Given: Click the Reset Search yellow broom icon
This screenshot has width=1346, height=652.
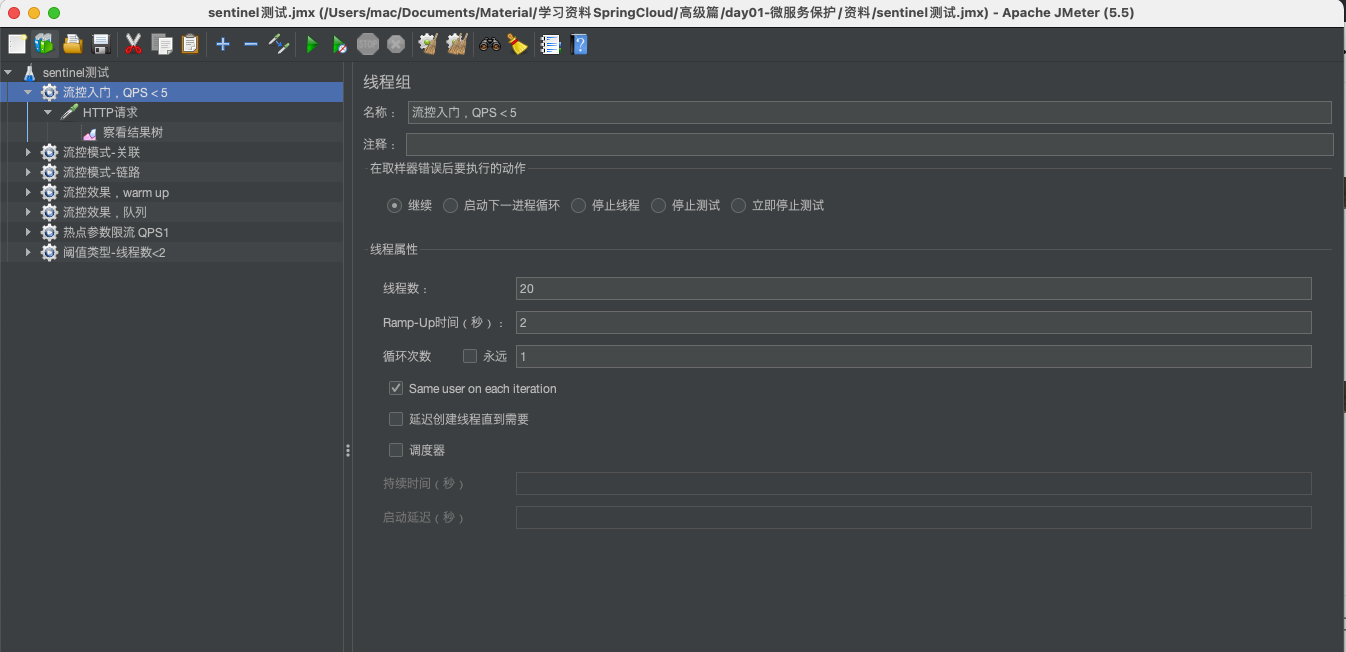Looking at the screenshot, I should point(517,44).
